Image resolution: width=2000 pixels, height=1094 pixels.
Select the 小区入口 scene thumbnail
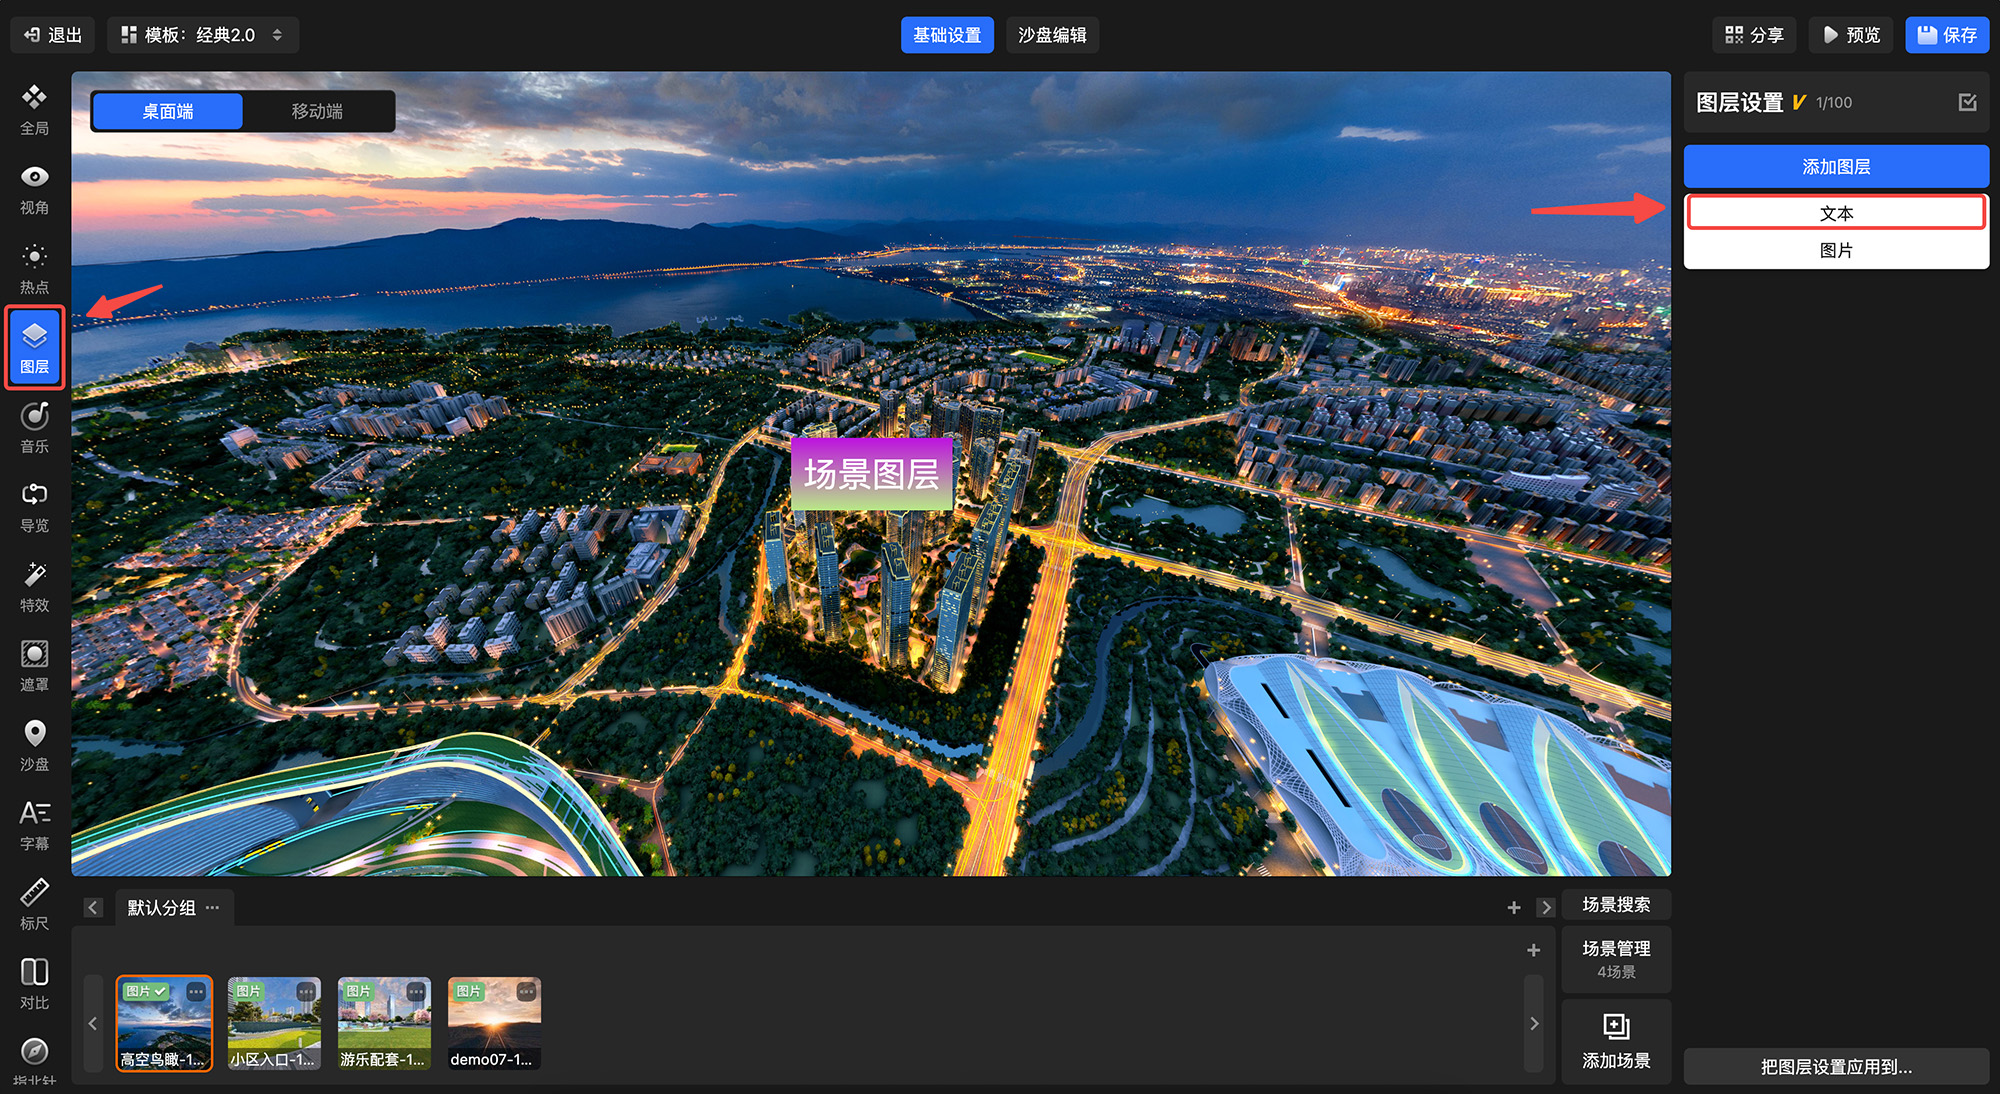point(274,1023)
